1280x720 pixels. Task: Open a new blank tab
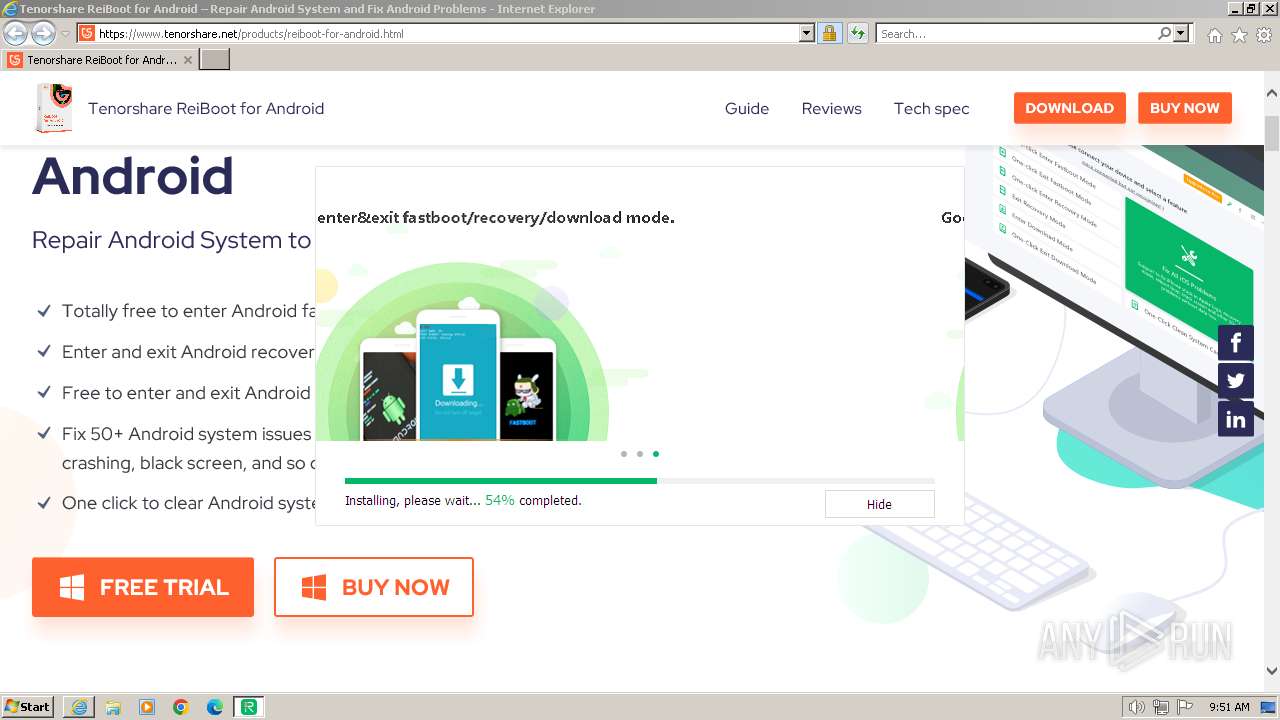click(215, 60)
